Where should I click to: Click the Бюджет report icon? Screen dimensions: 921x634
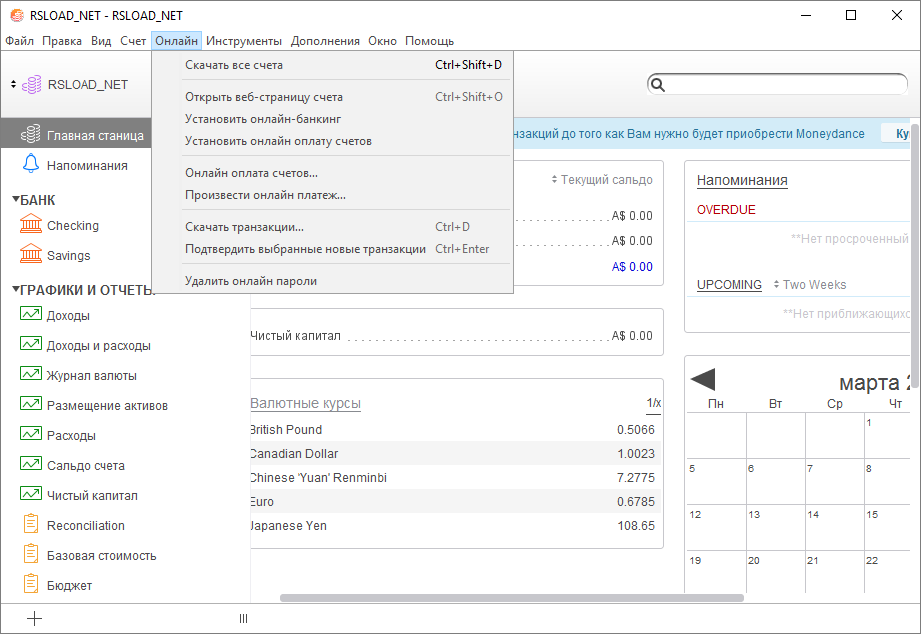click(31, 585)
